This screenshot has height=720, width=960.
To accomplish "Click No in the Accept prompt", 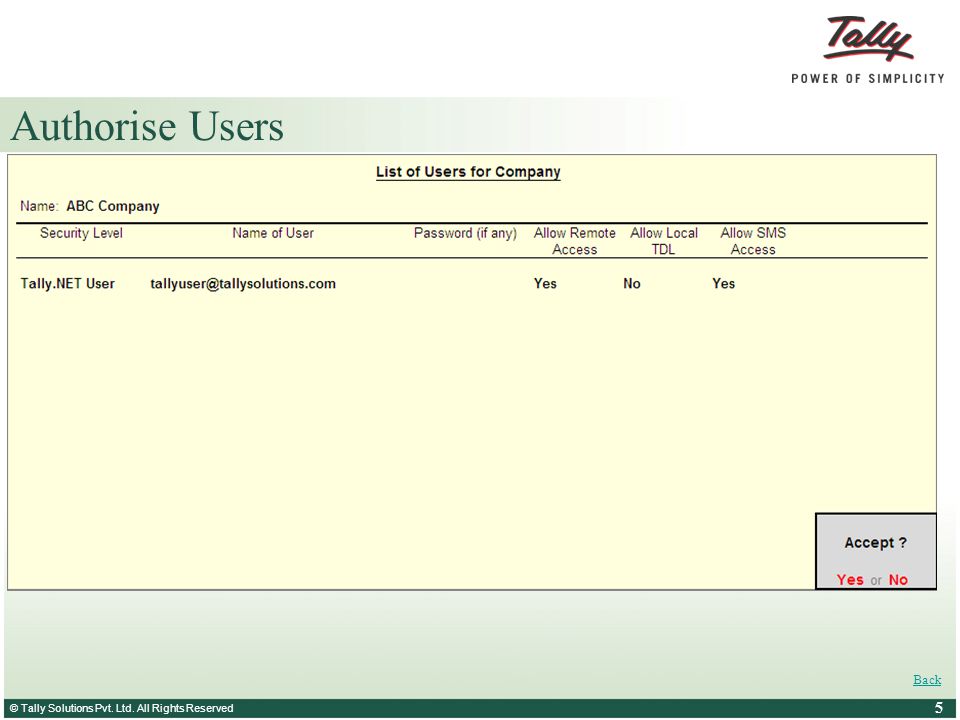I will point(898,579).
